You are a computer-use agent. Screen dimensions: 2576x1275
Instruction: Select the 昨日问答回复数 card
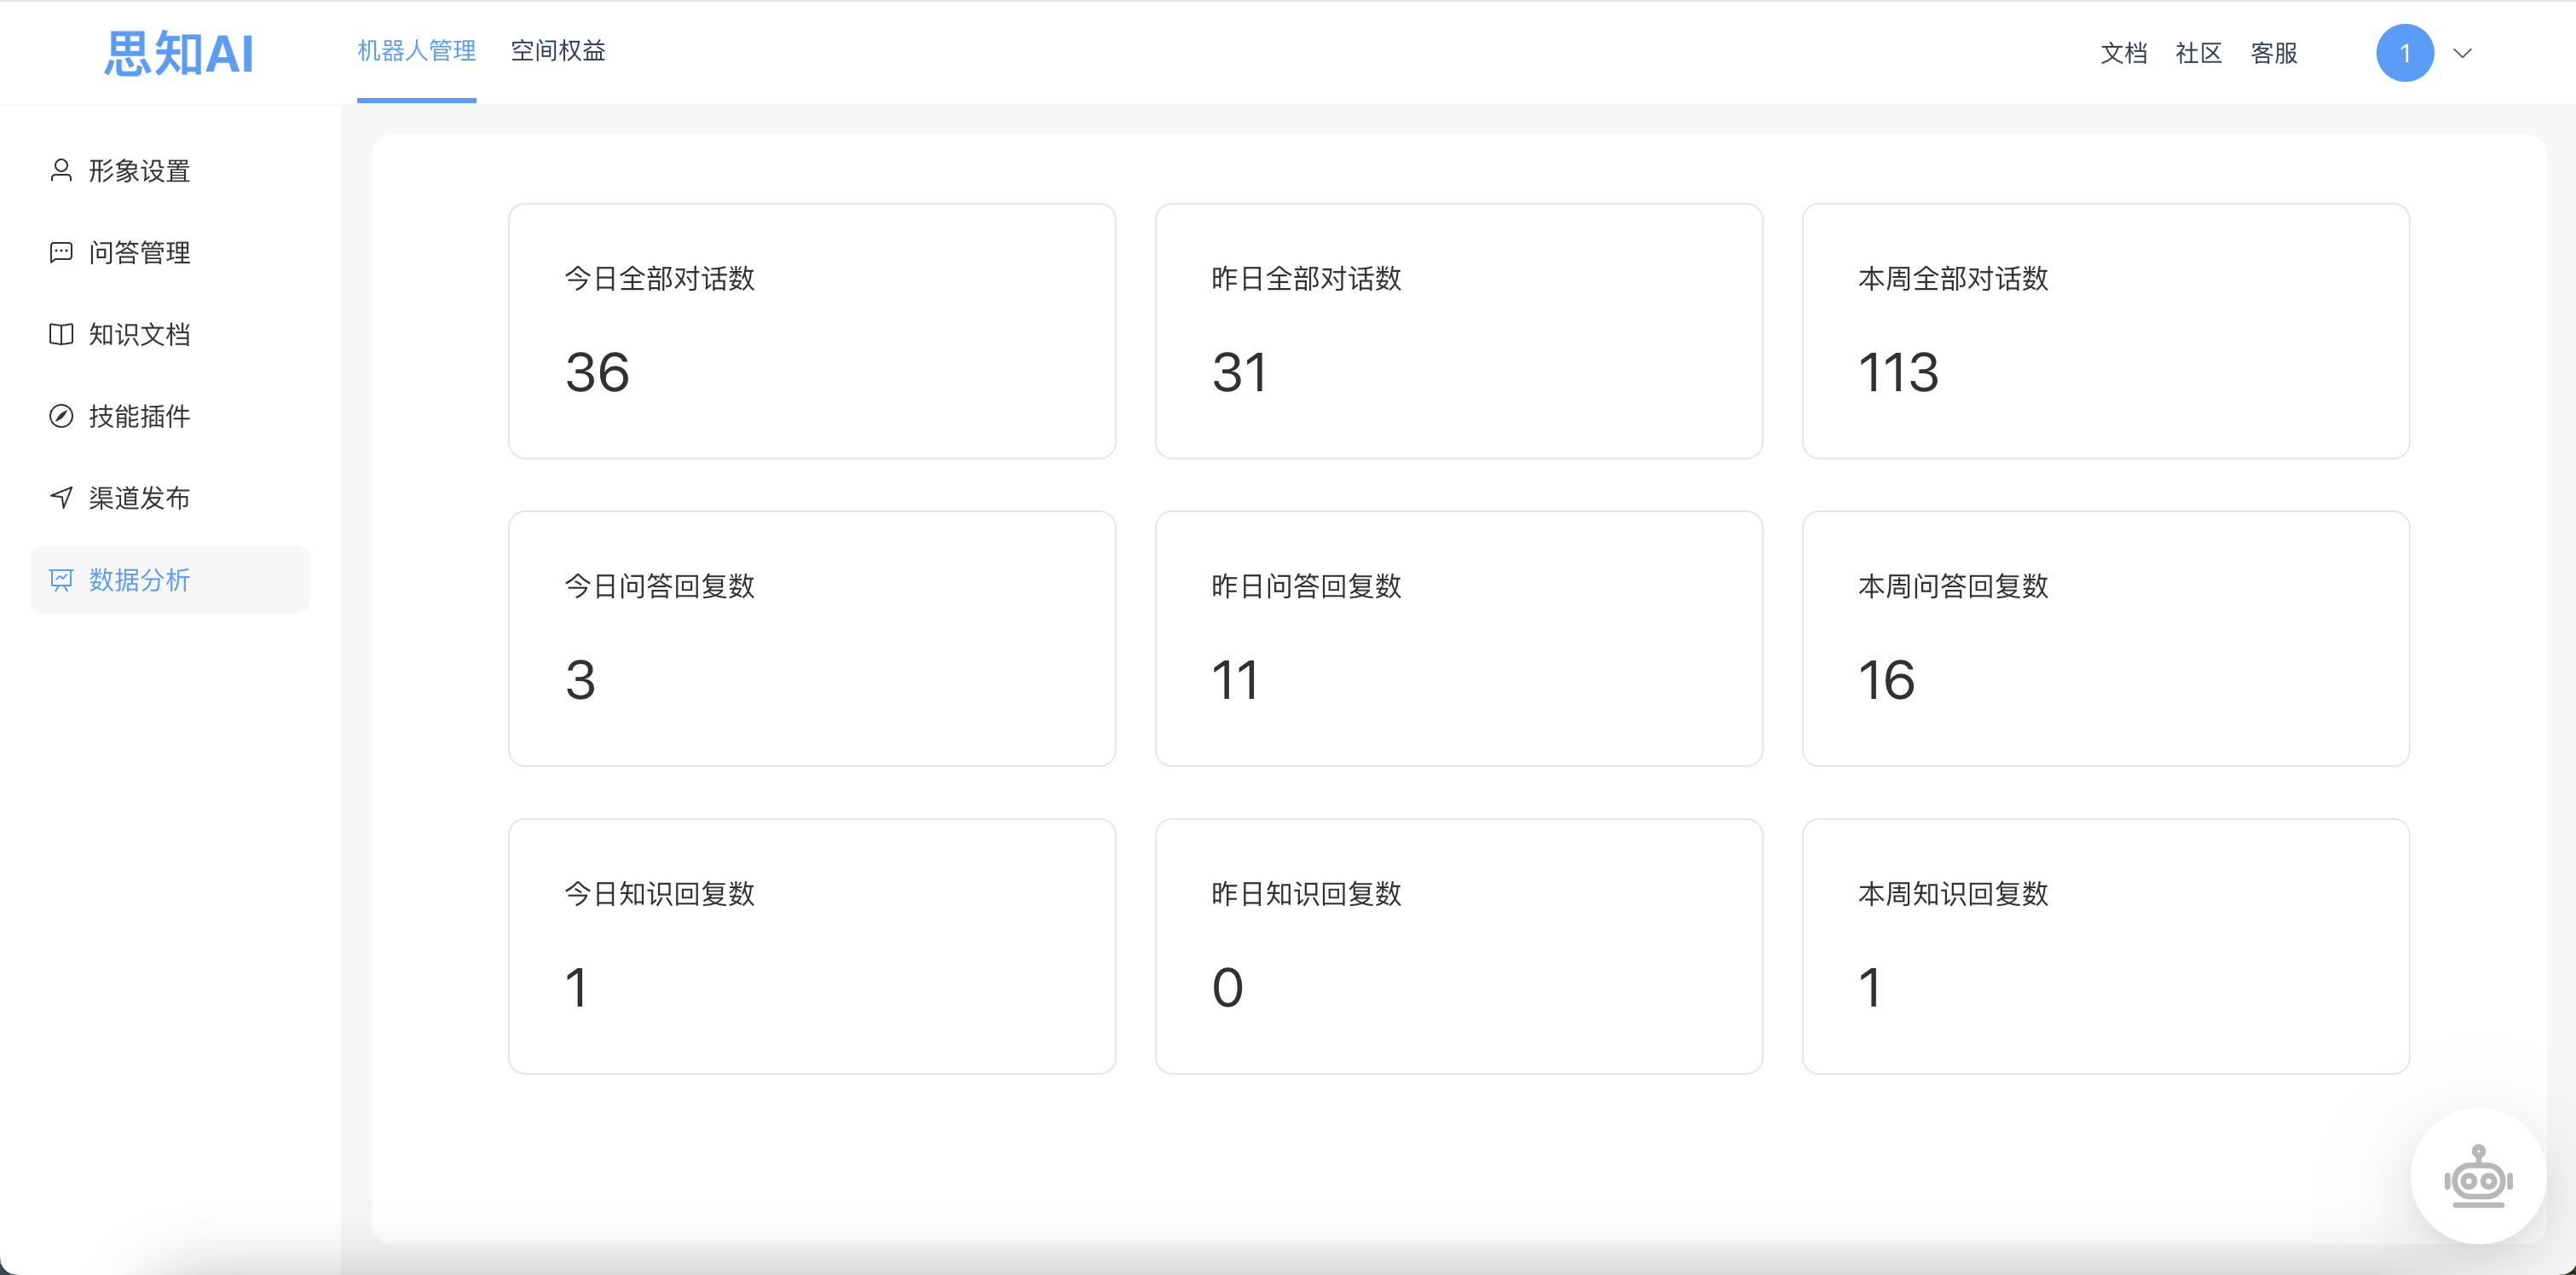1458,639
